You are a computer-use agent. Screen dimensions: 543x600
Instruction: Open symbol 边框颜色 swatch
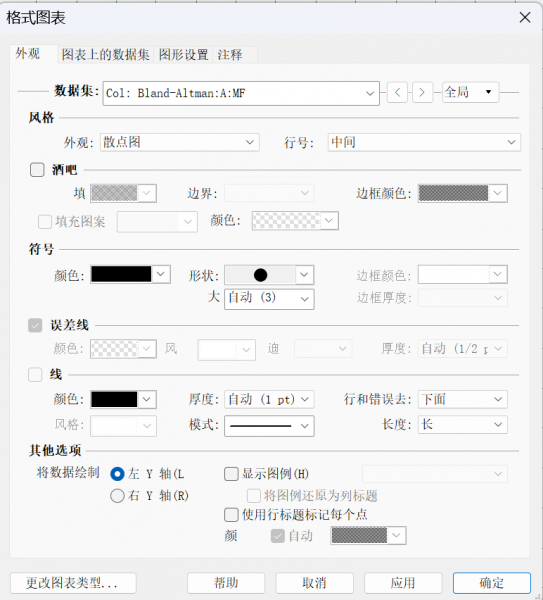coord(463,274)
